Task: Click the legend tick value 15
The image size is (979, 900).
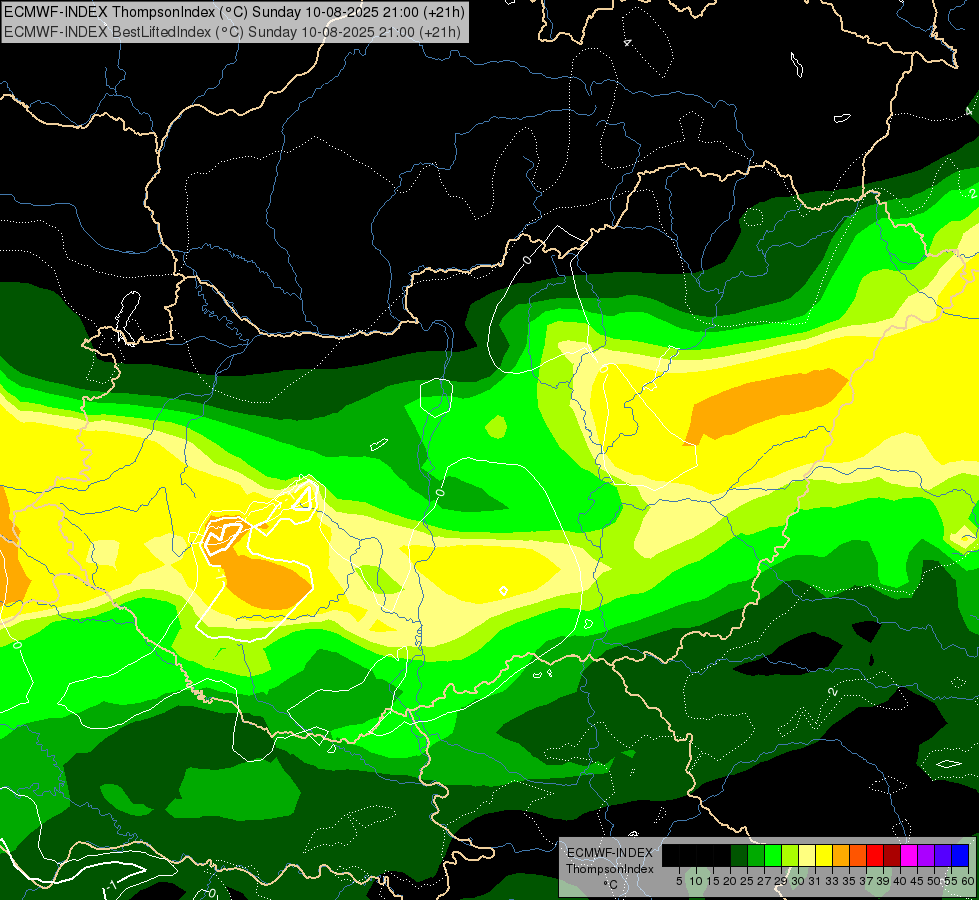Action: [x=714, y=881]
